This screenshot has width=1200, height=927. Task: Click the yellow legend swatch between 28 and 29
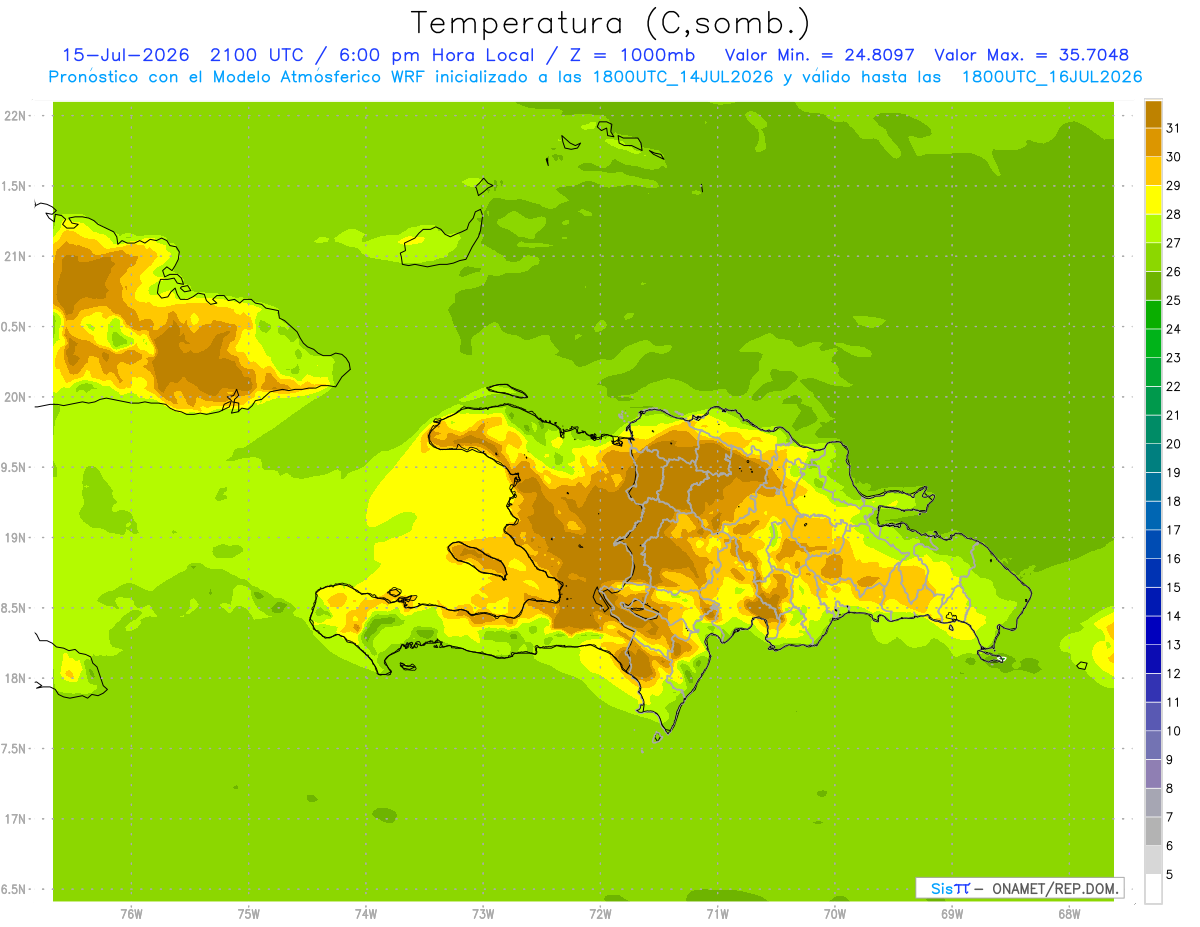[x=1153, y=200]
